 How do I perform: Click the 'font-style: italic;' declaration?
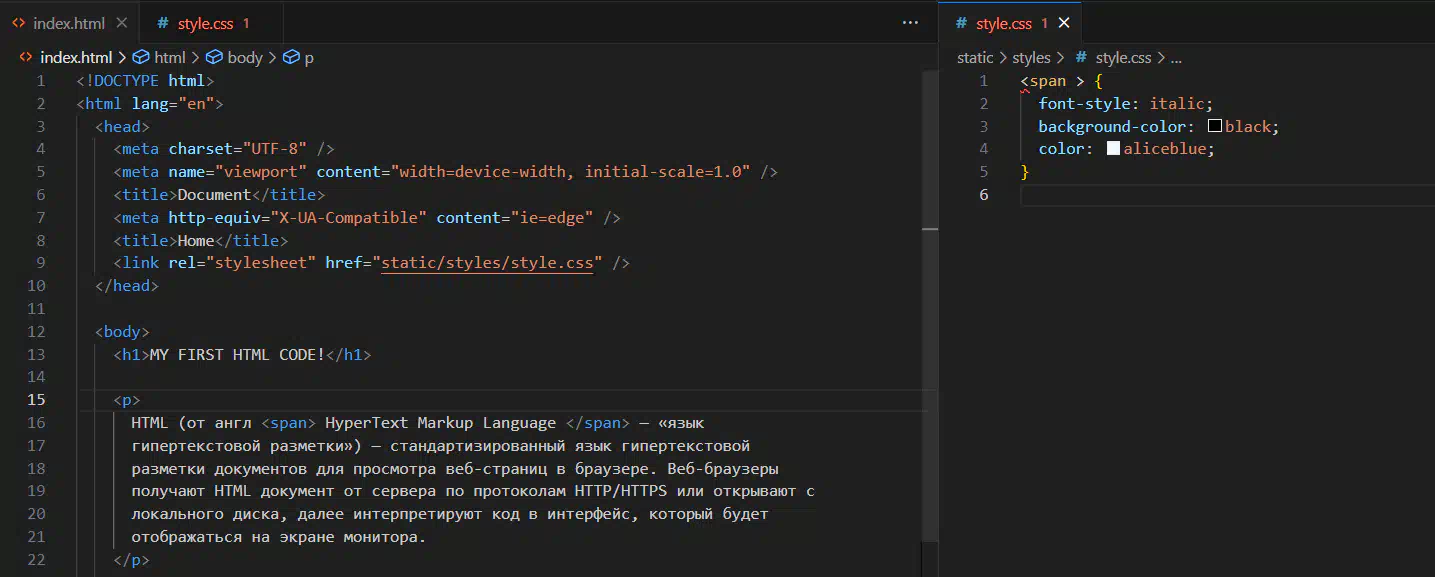point(1125,104)
